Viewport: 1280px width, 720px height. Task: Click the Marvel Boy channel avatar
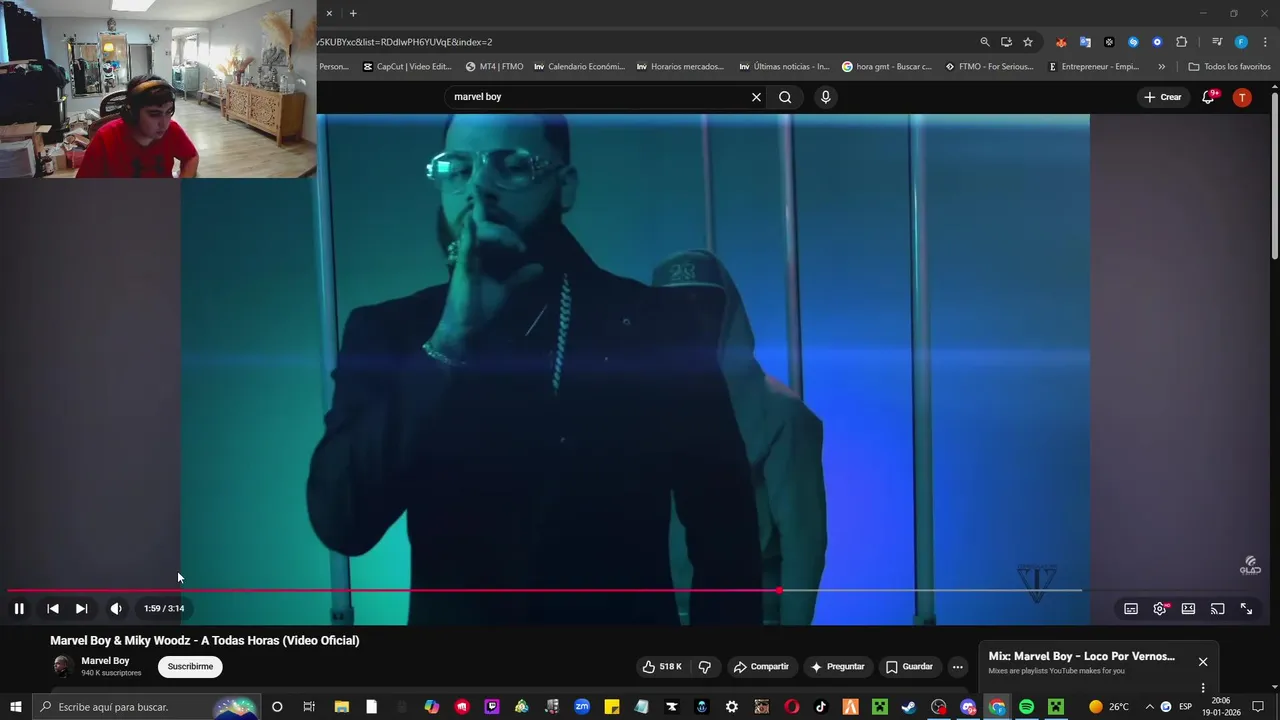(62, 666)
